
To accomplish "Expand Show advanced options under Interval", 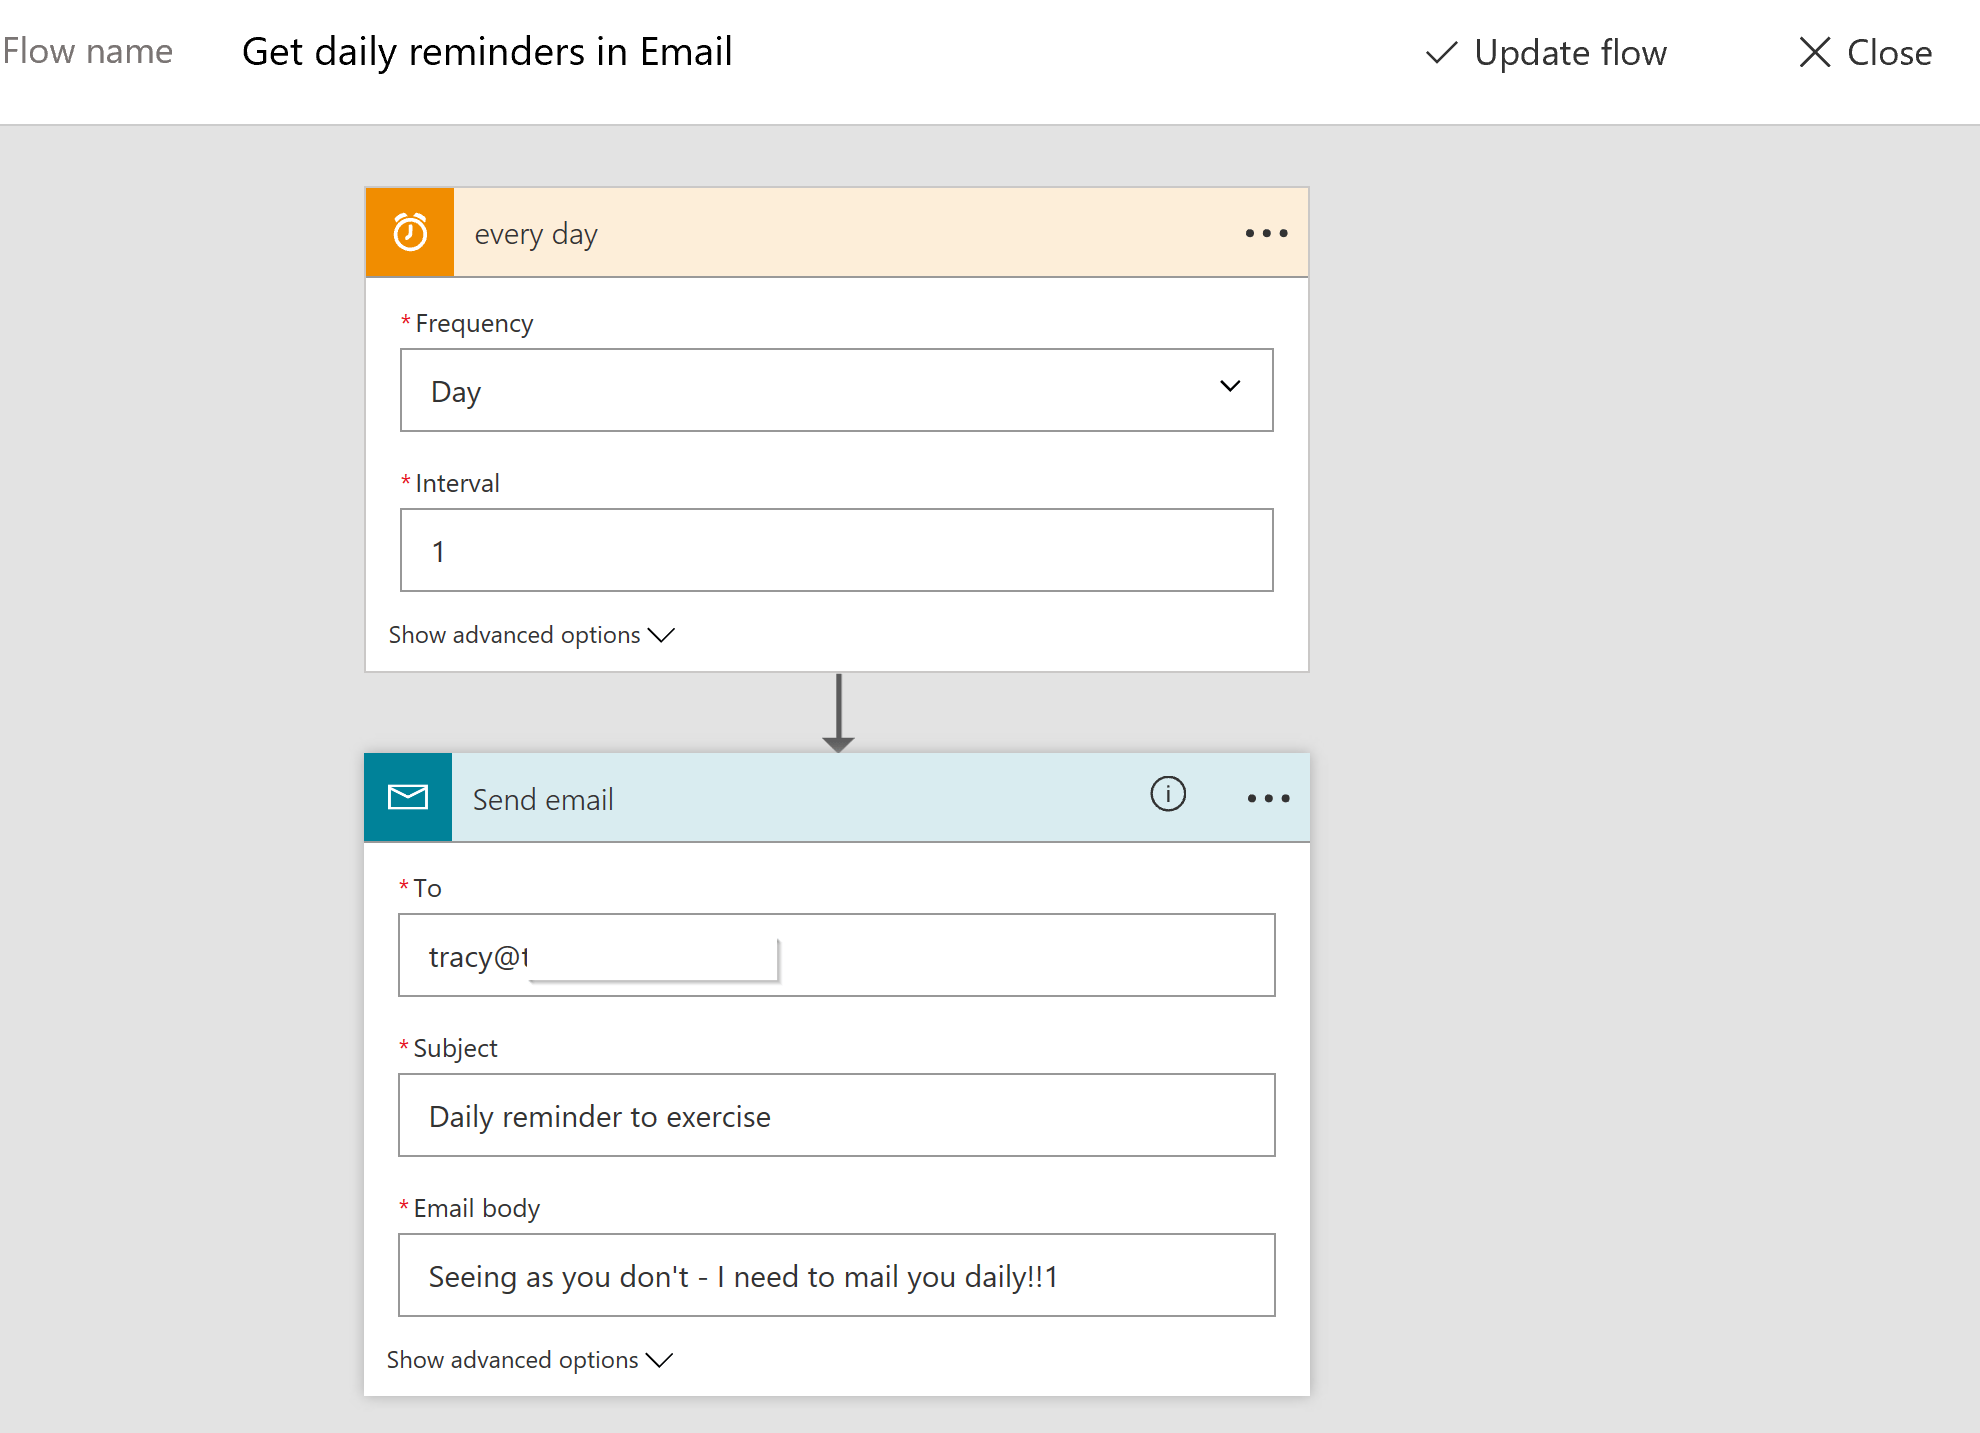I will (x=531, y=634).
